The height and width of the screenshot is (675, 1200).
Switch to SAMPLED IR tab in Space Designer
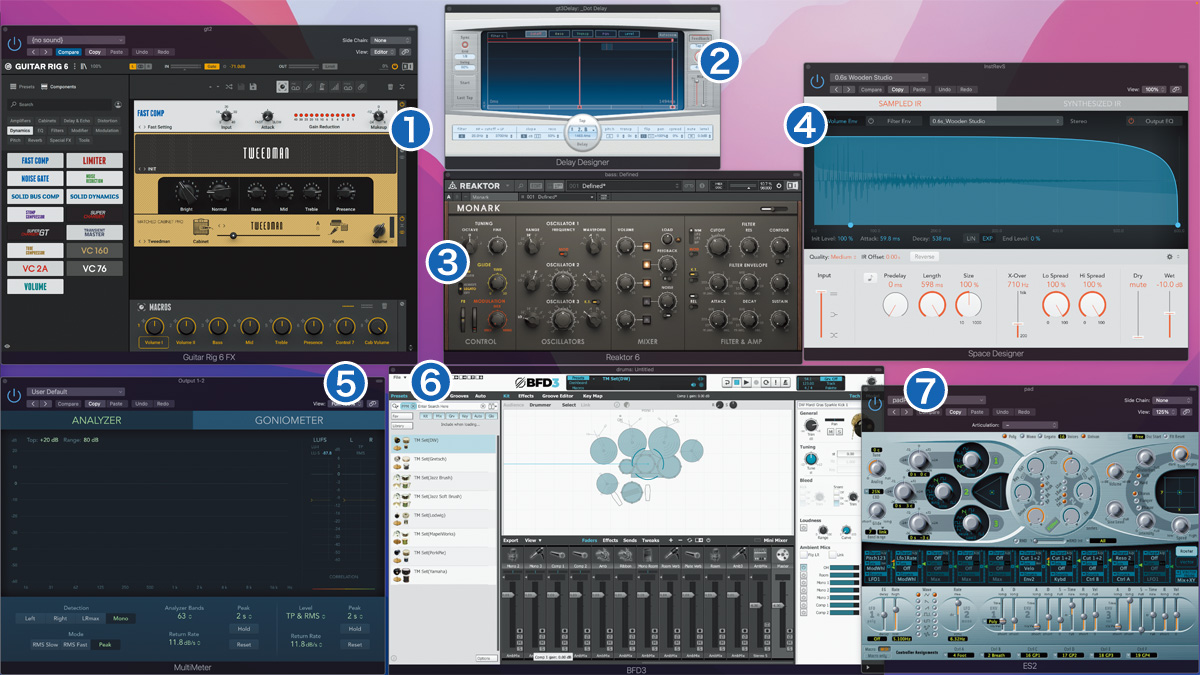point(900,103)
